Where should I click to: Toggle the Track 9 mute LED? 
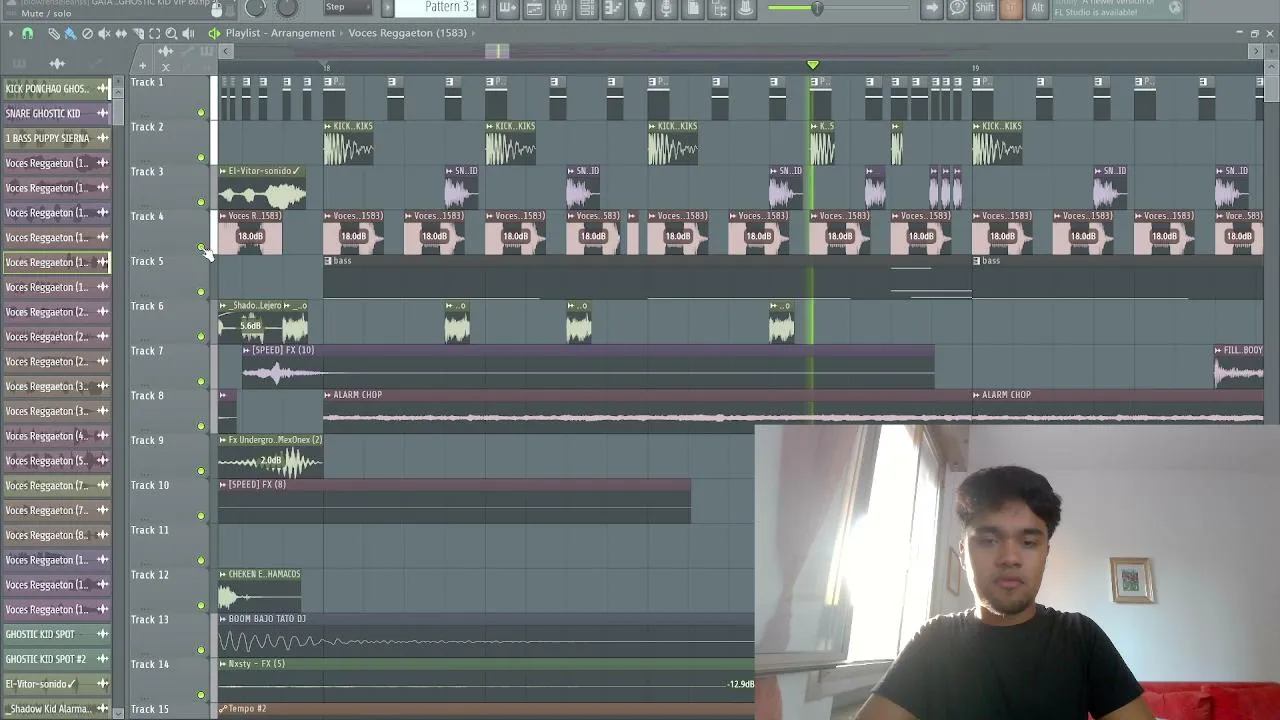coord(201,471)
